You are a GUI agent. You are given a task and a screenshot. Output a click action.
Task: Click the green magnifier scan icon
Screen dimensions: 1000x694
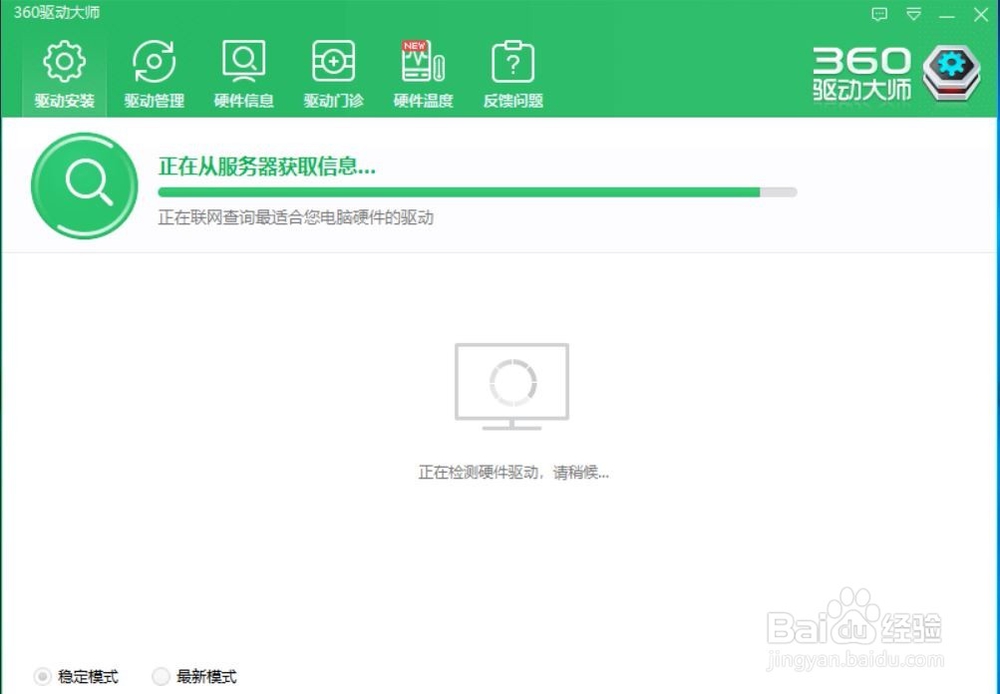pos(84,186)
